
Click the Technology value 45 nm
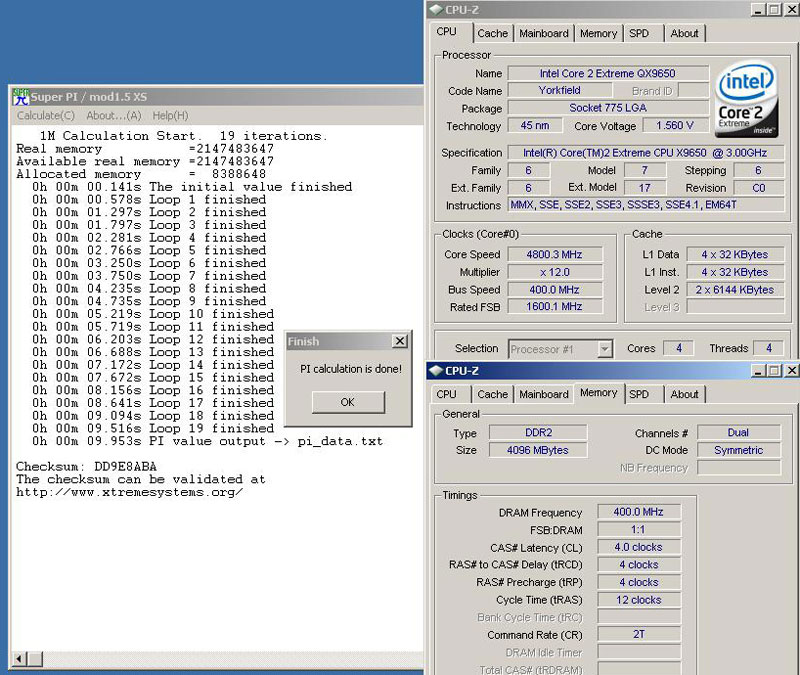535,126
